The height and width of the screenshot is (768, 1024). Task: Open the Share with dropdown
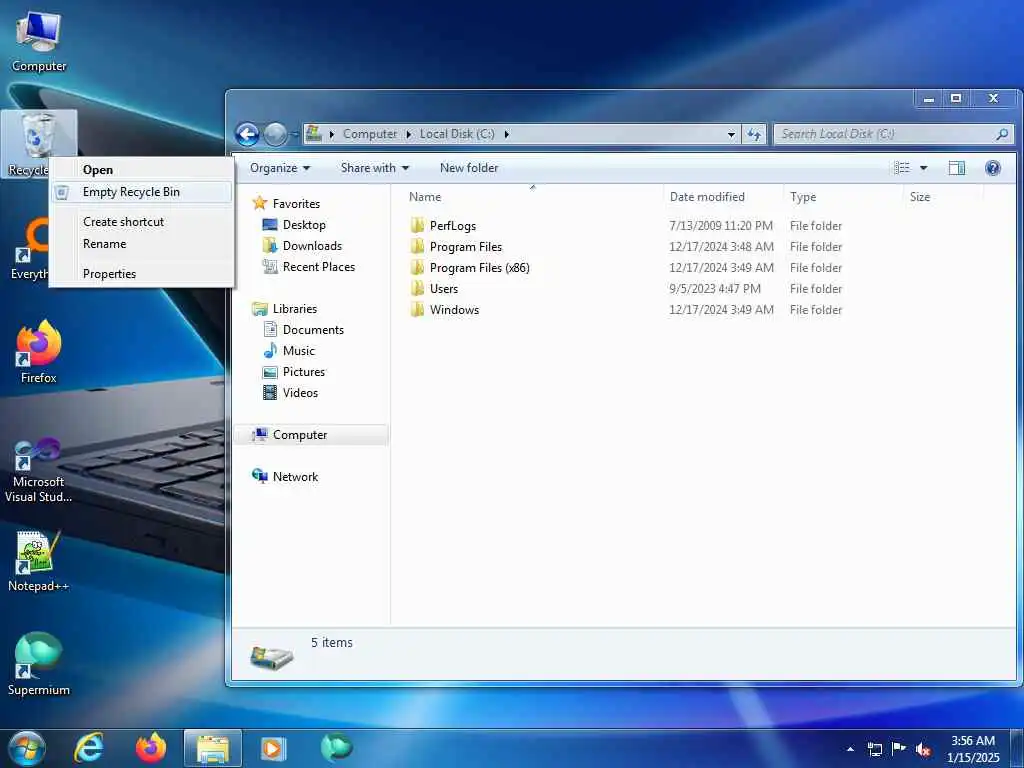375,168
